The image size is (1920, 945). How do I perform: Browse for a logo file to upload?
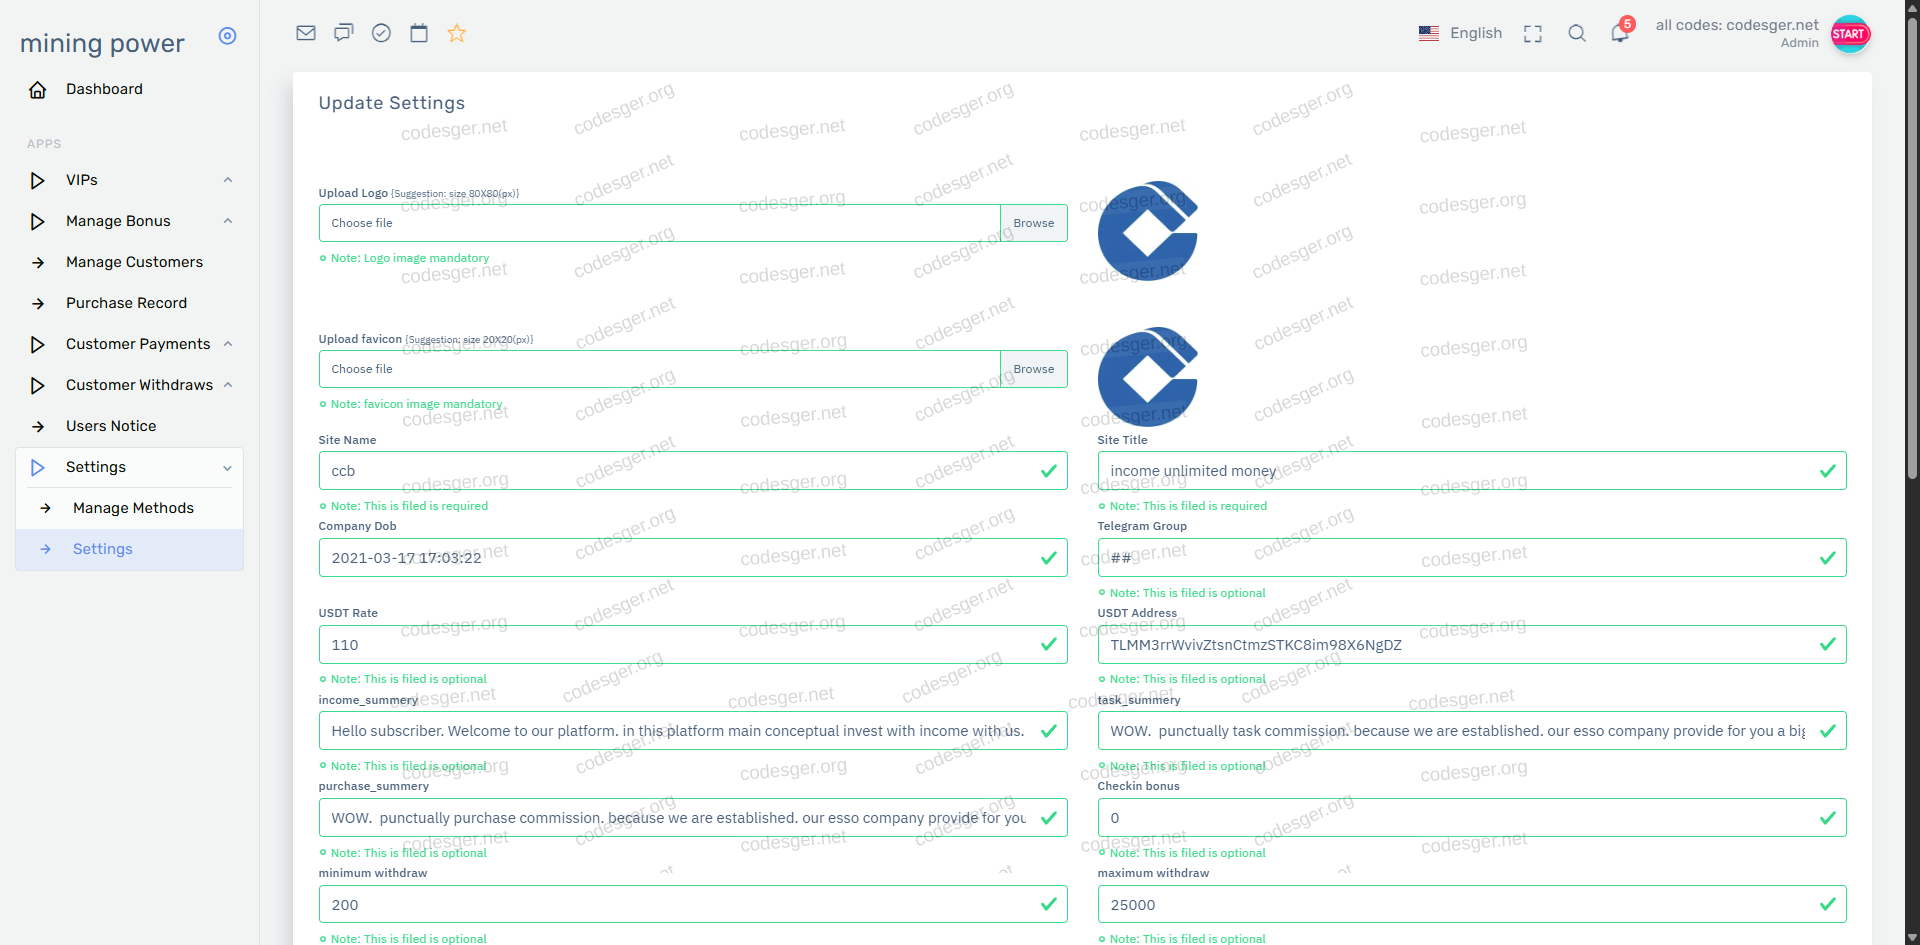click(1033, 223)
